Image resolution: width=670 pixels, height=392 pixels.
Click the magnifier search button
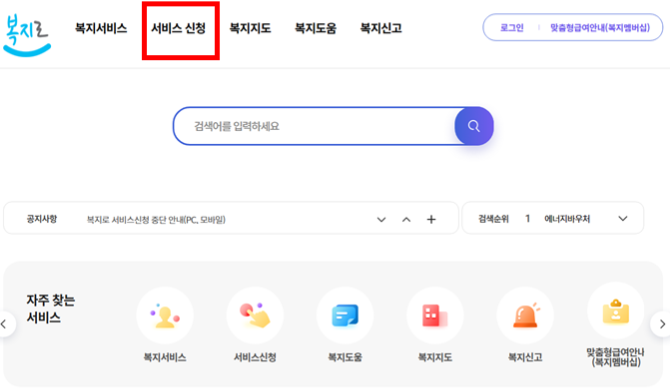[473, 126]
